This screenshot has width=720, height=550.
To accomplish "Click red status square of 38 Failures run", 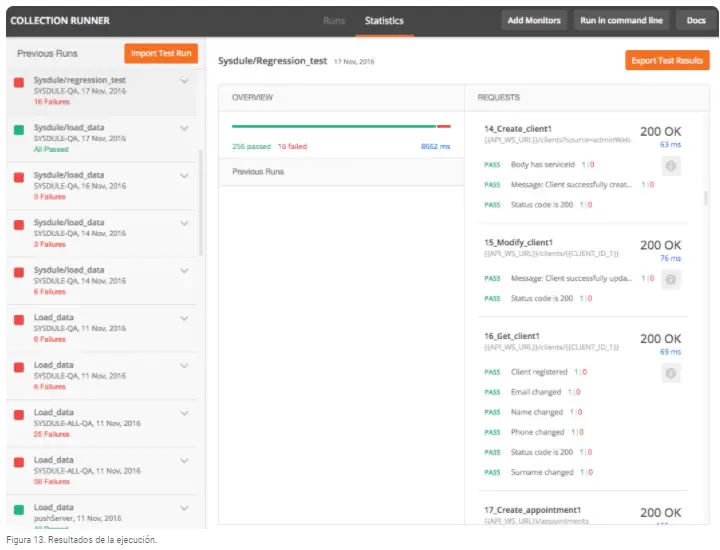I will [x=19, y=462].
